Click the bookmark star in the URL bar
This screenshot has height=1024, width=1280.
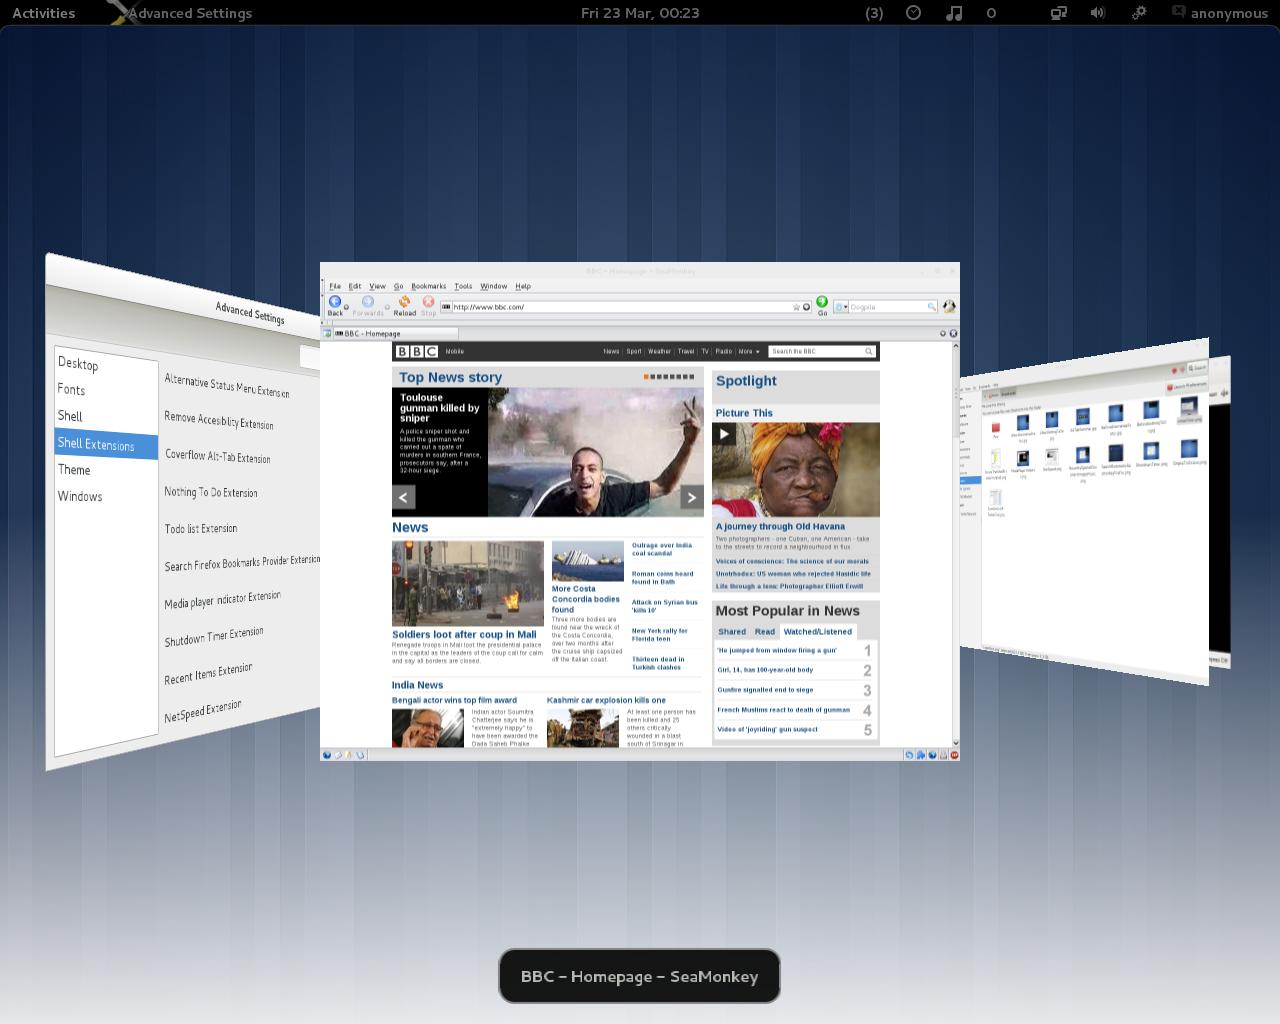click(x=797, y=307)
